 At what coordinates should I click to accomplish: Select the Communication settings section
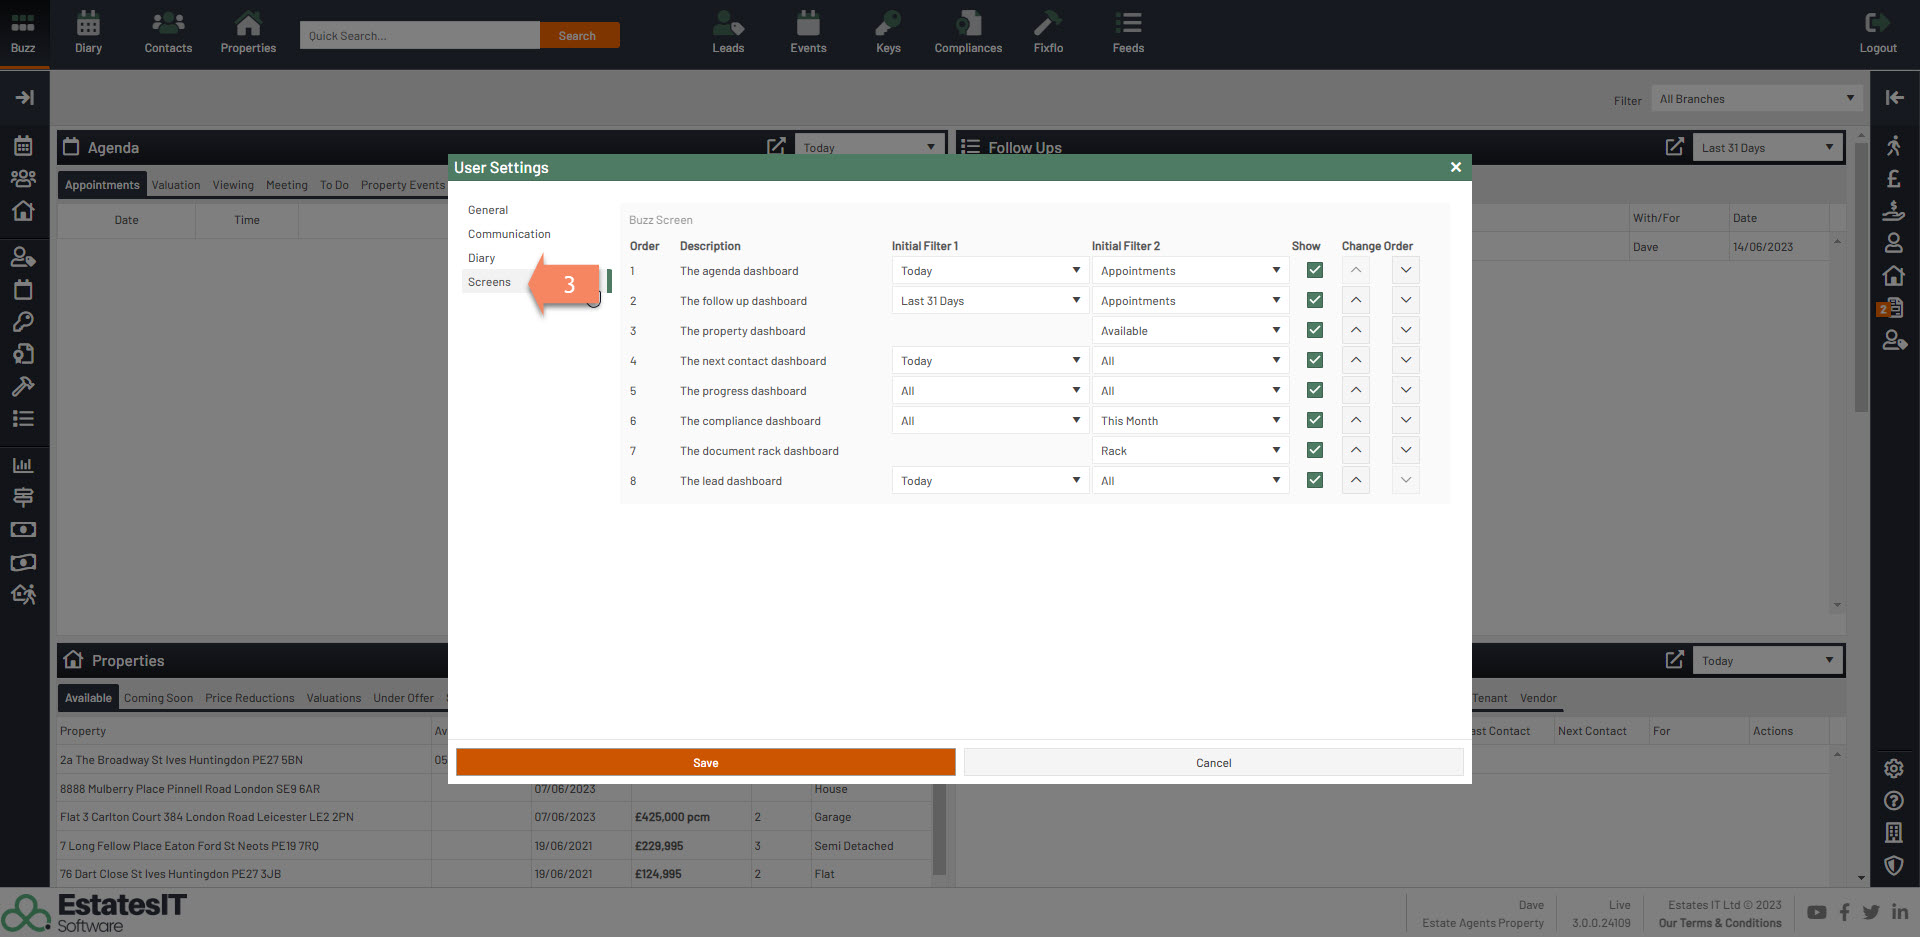(509, 234)
